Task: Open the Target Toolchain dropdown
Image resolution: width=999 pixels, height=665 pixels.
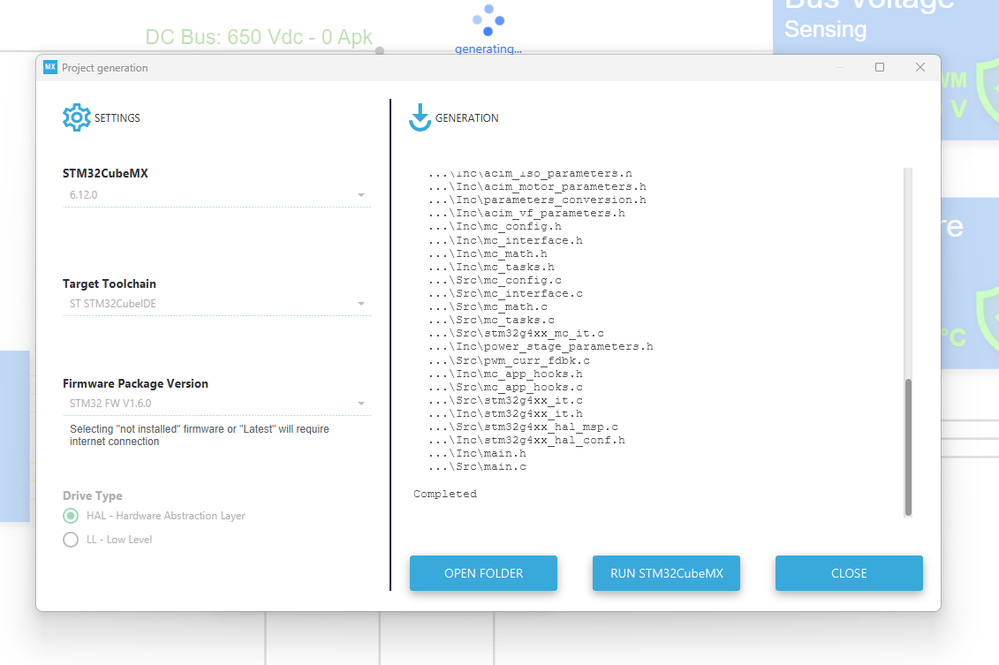Action: [361, 304]
